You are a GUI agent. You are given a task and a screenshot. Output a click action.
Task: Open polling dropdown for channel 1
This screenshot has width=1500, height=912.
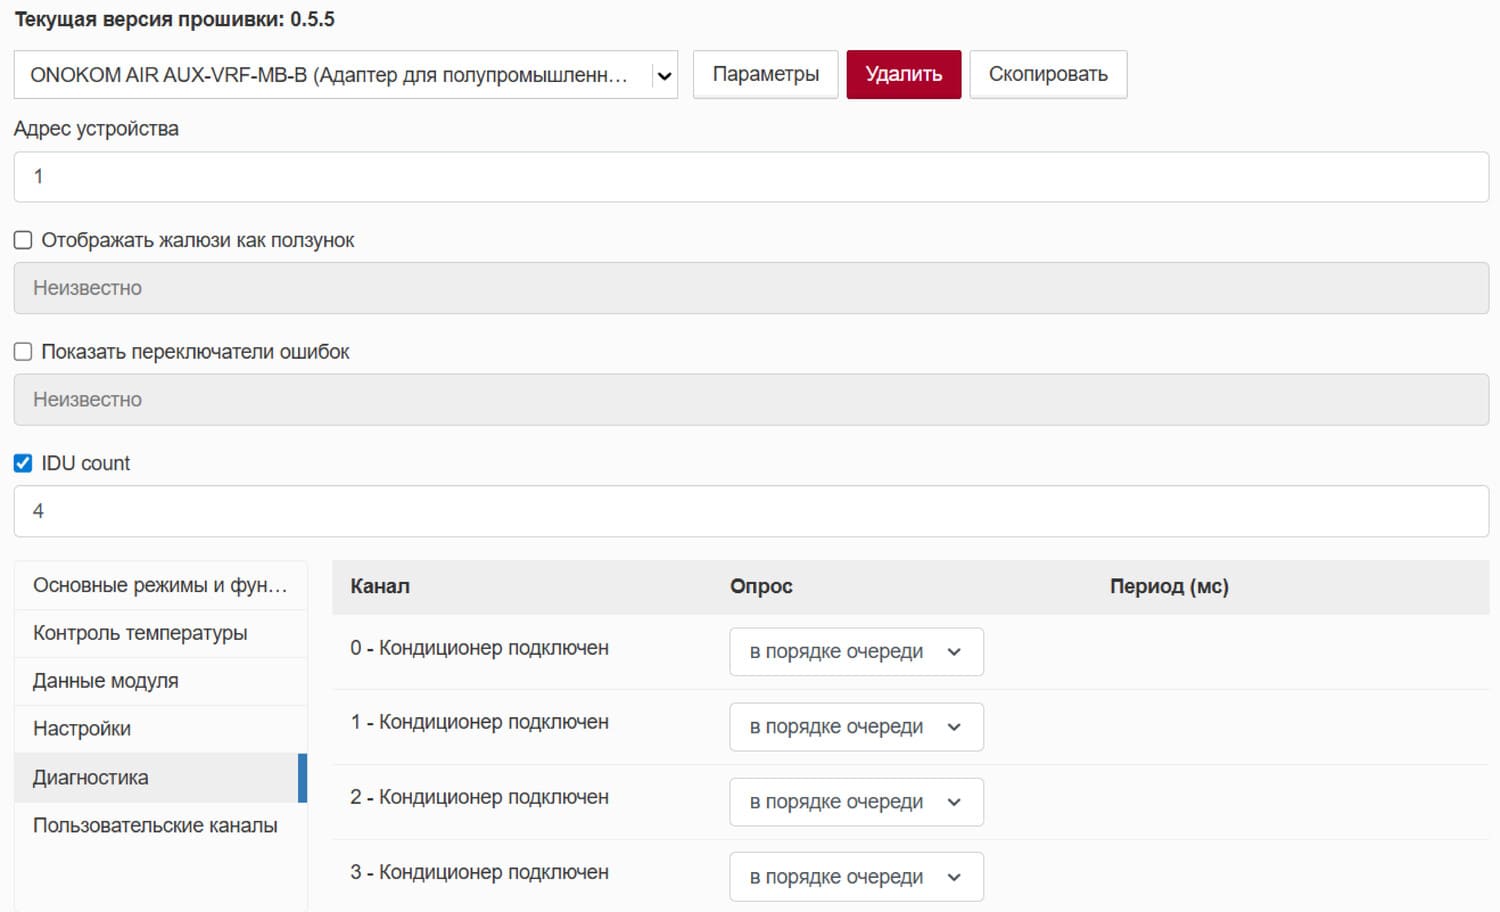click(x=855, y=726)
